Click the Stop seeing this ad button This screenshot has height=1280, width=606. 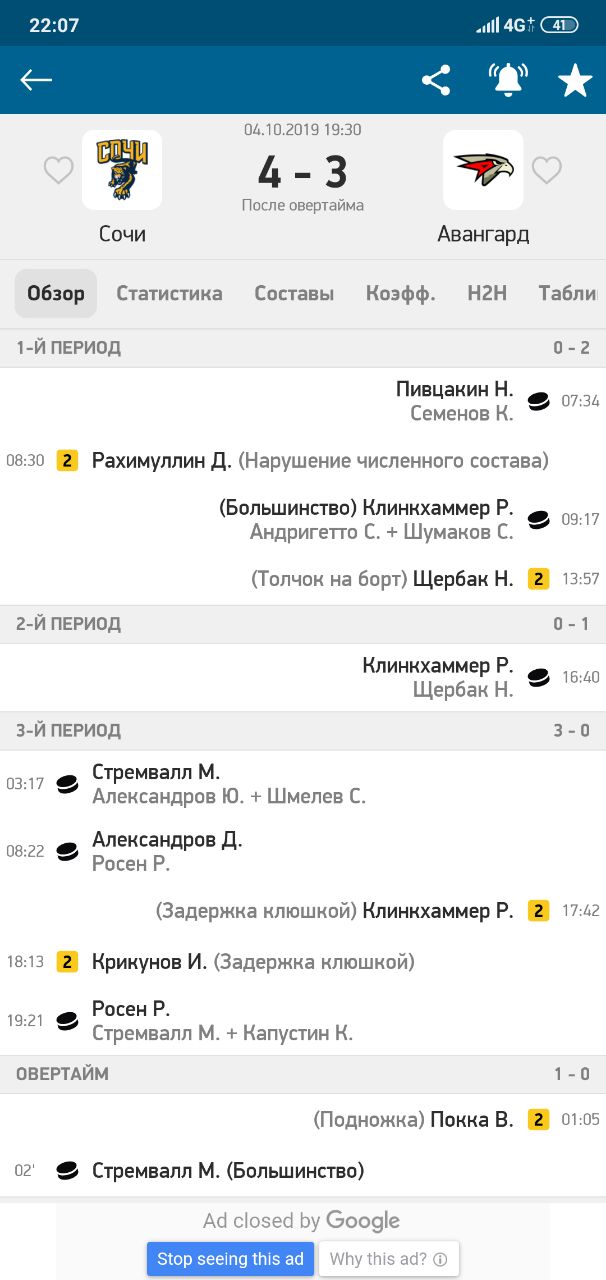pos(230,1259)
